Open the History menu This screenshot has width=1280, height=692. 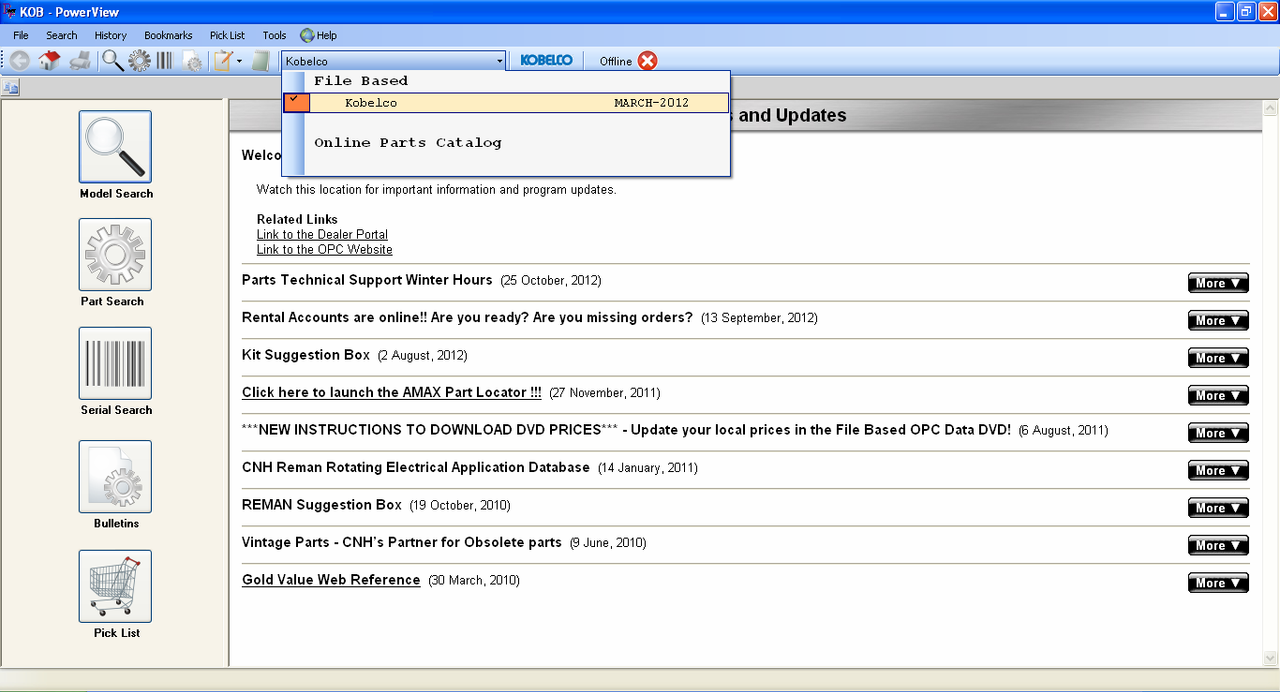111,35
